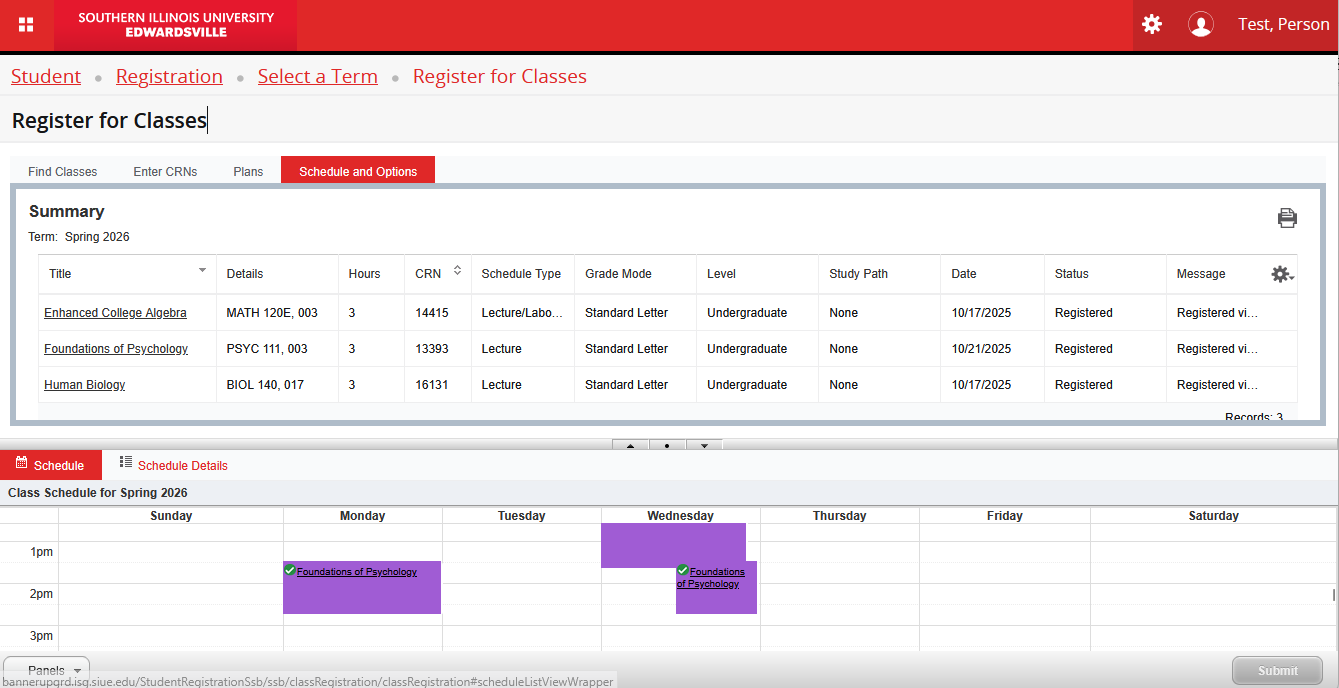The width and height of the screenshot is (1339, 688).
Task: Click the Submit button
Action: point(1277,671)
